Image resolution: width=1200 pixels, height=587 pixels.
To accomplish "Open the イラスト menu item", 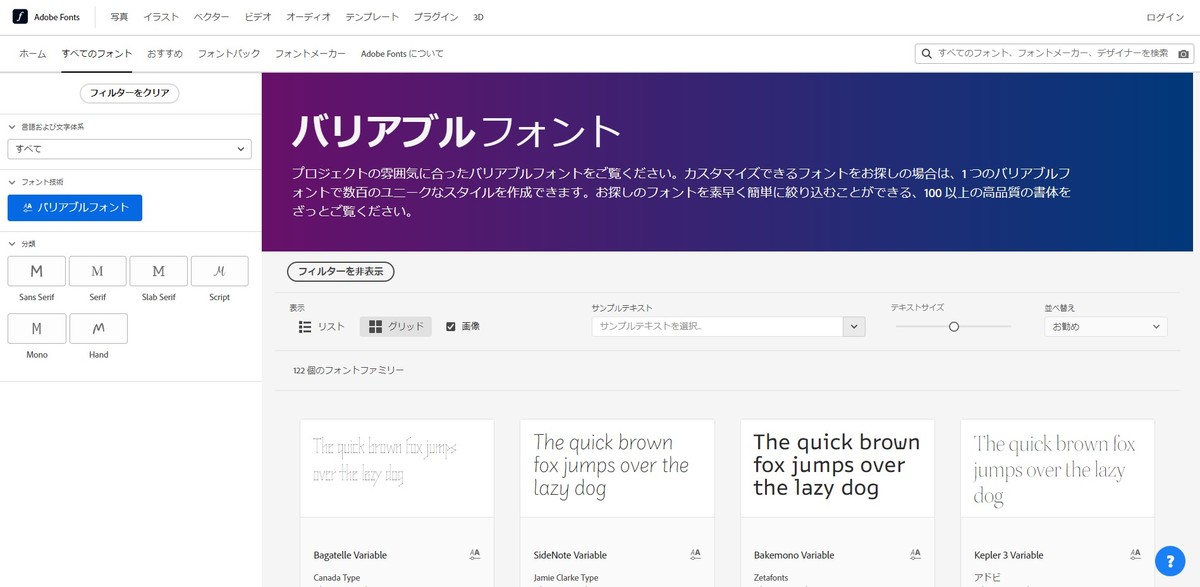I will [x=161, y=17].
